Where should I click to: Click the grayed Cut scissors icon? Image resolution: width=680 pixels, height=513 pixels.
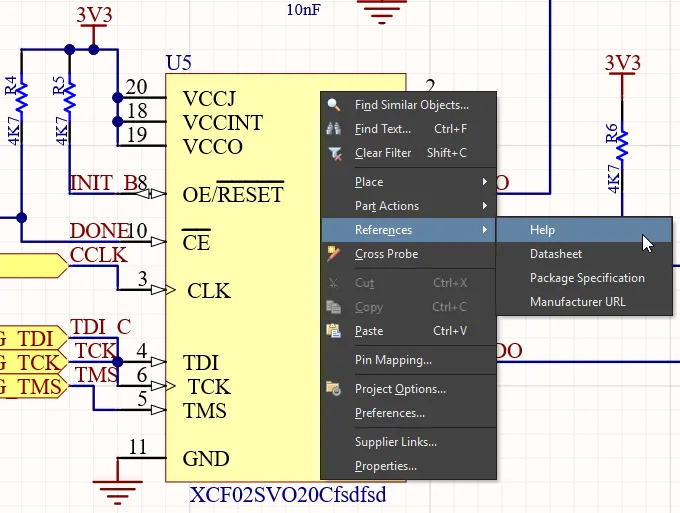[x=333, y=283]
